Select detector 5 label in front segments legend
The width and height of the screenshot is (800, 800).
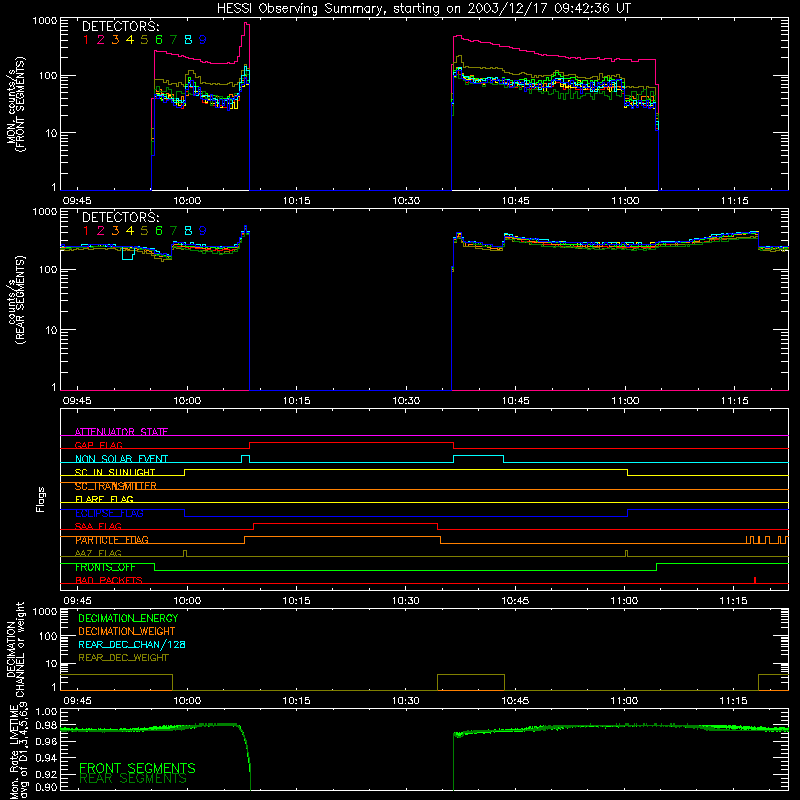144,40
